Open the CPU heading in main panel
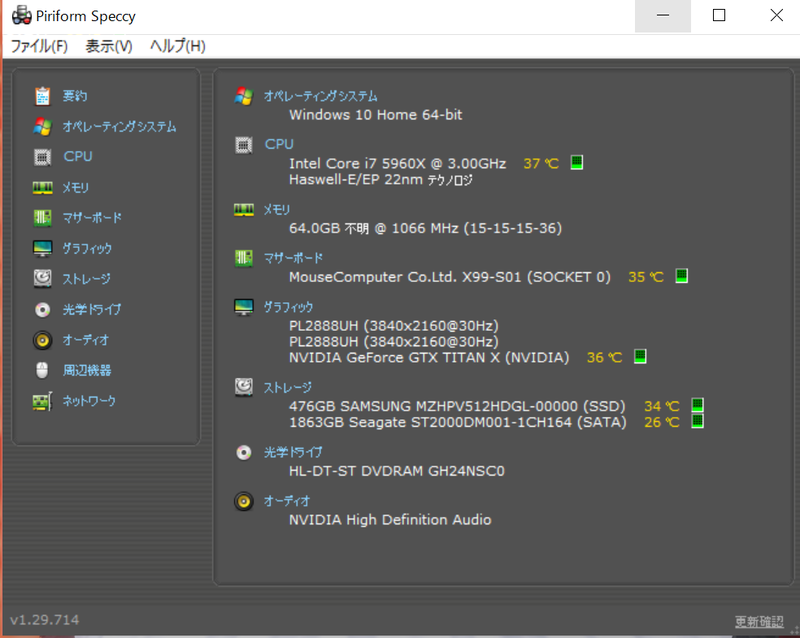The height and width of the screenshot is (638, 800). tap(279, 144)
